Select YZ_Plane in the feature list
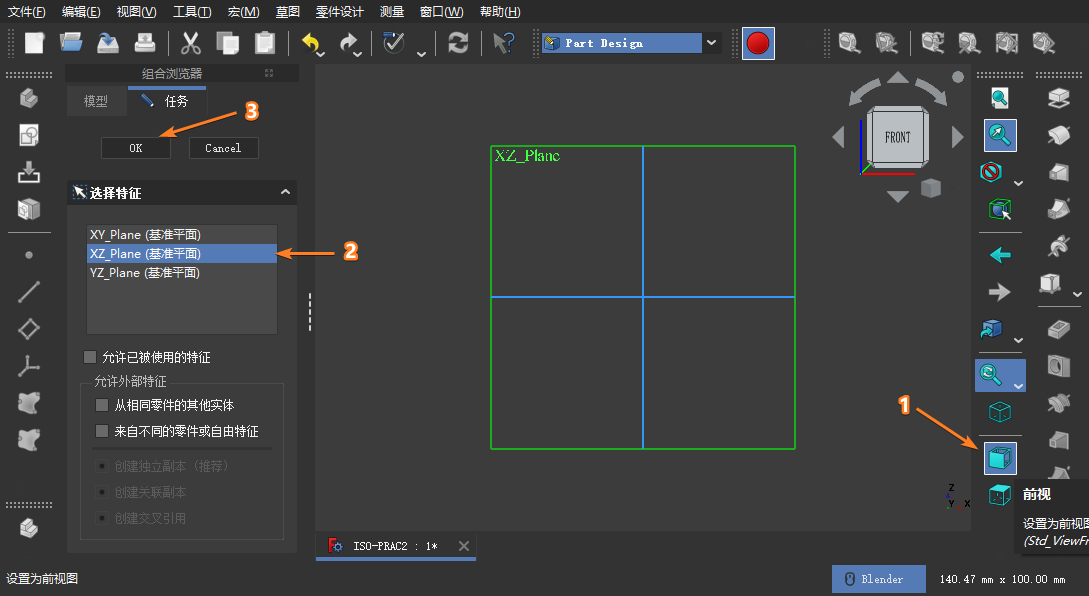The width and height of the screenshot is (1089, 596). 145,273
